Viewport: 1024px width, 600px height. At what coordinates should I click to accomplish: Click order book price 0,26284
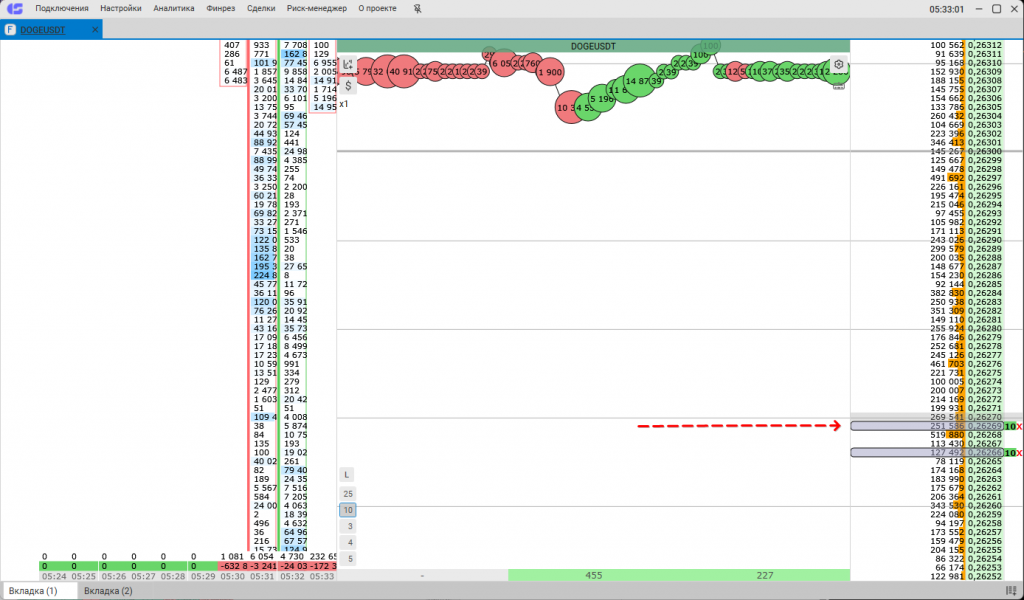click(x=984, y=293)
